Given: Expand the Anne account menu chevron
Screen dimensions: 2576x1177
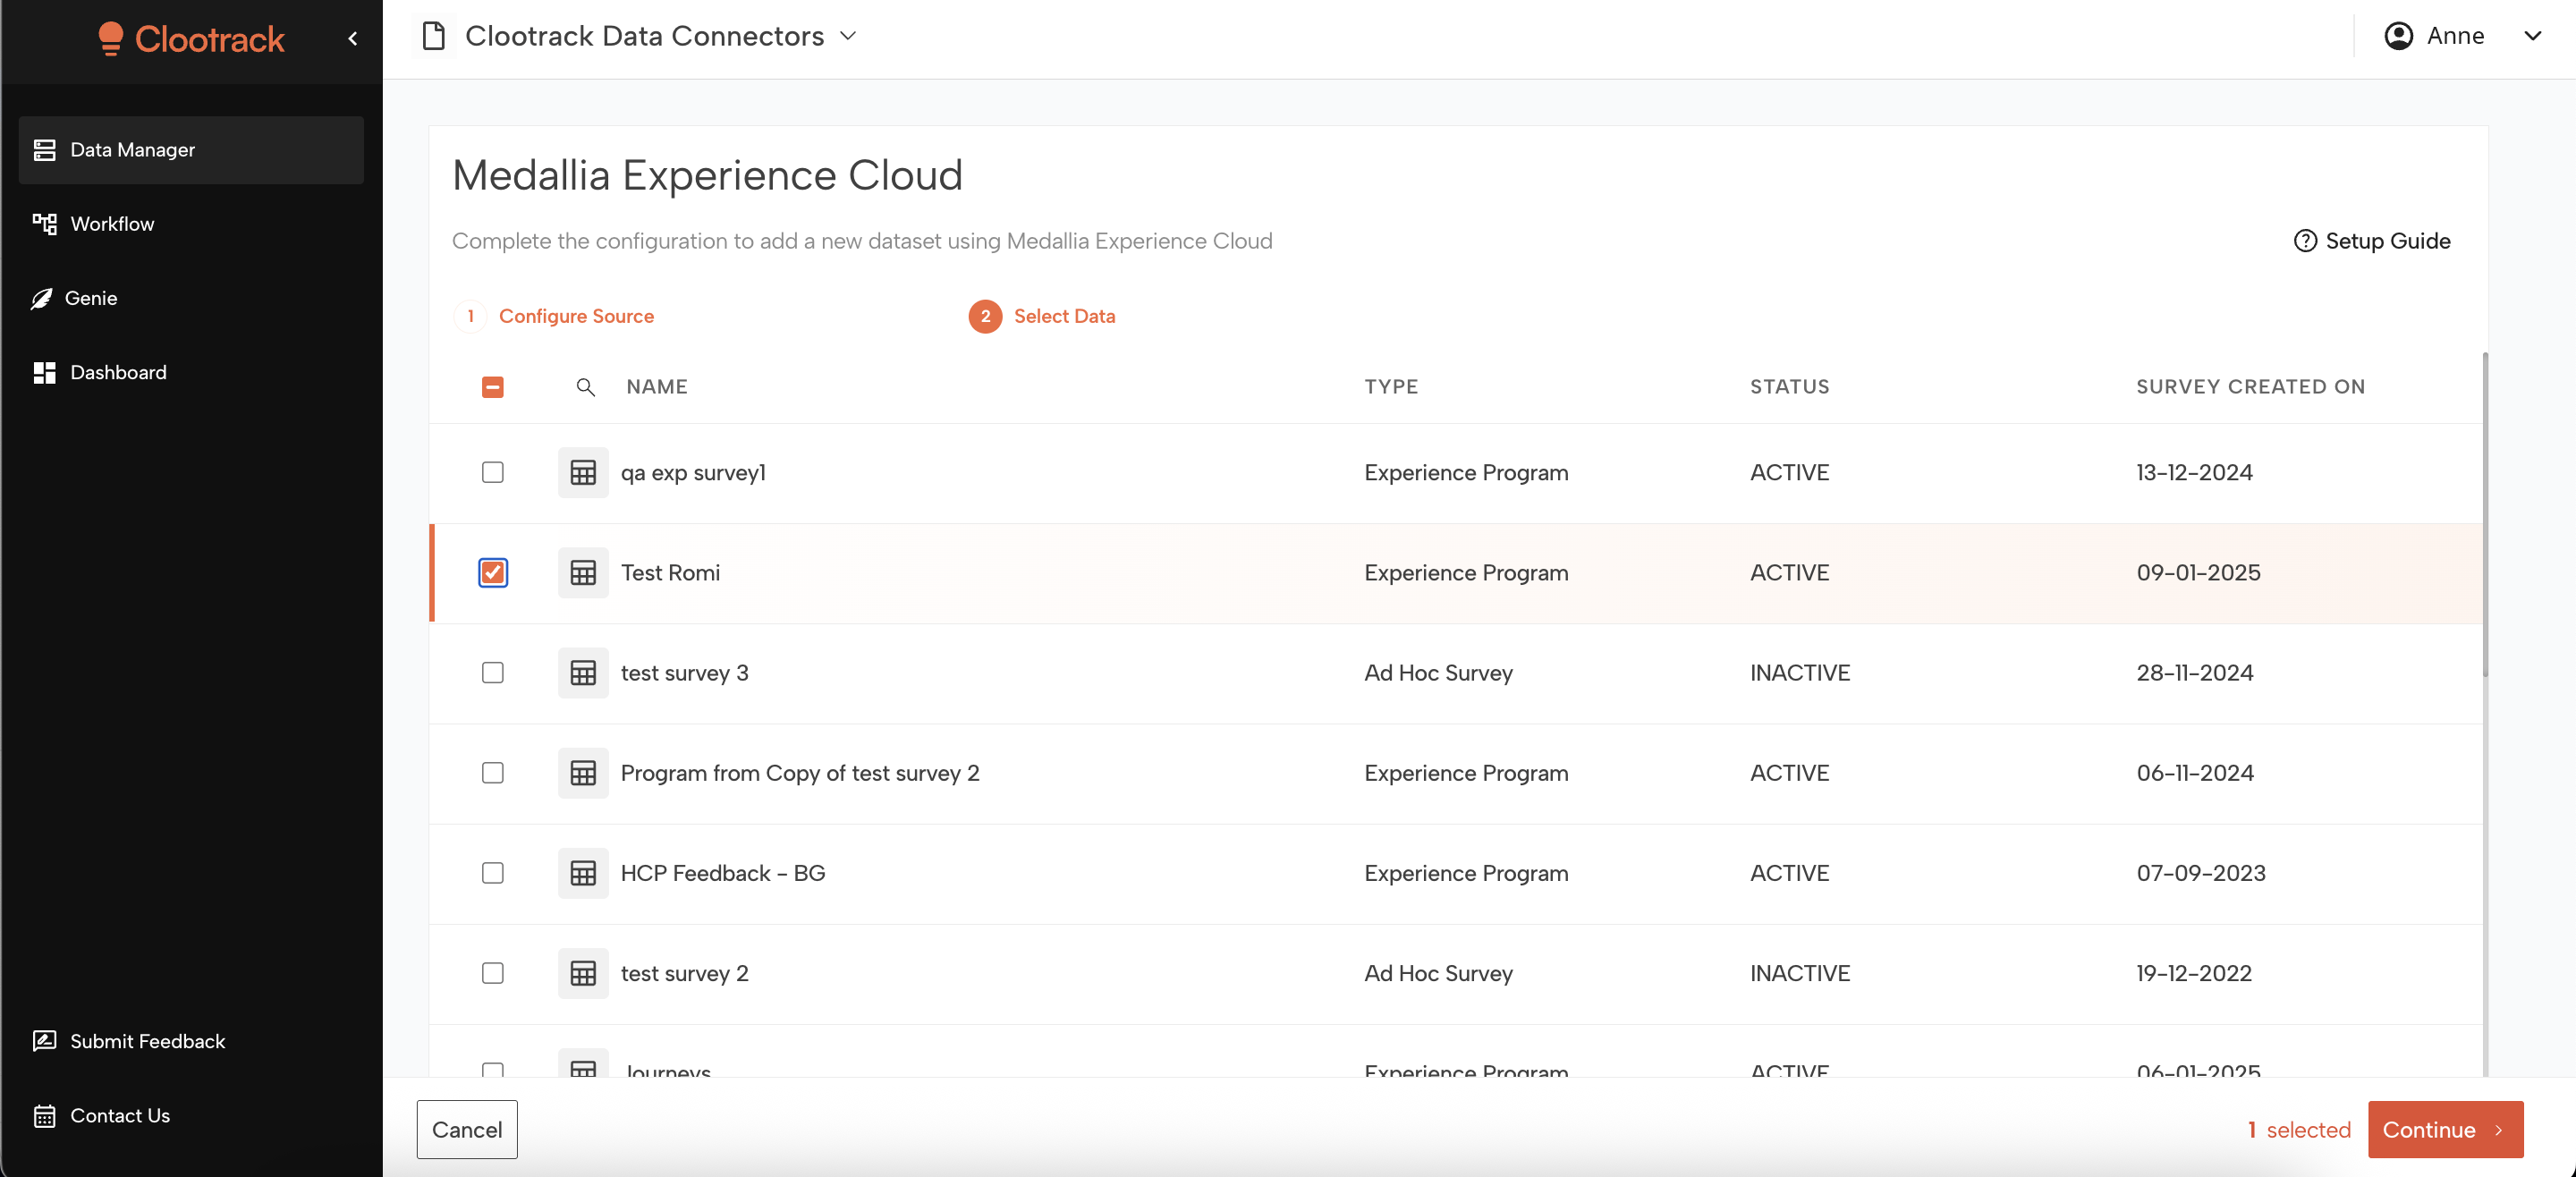Looking at the screenshot, I should pyautogui.click(x=2532, y=36).
